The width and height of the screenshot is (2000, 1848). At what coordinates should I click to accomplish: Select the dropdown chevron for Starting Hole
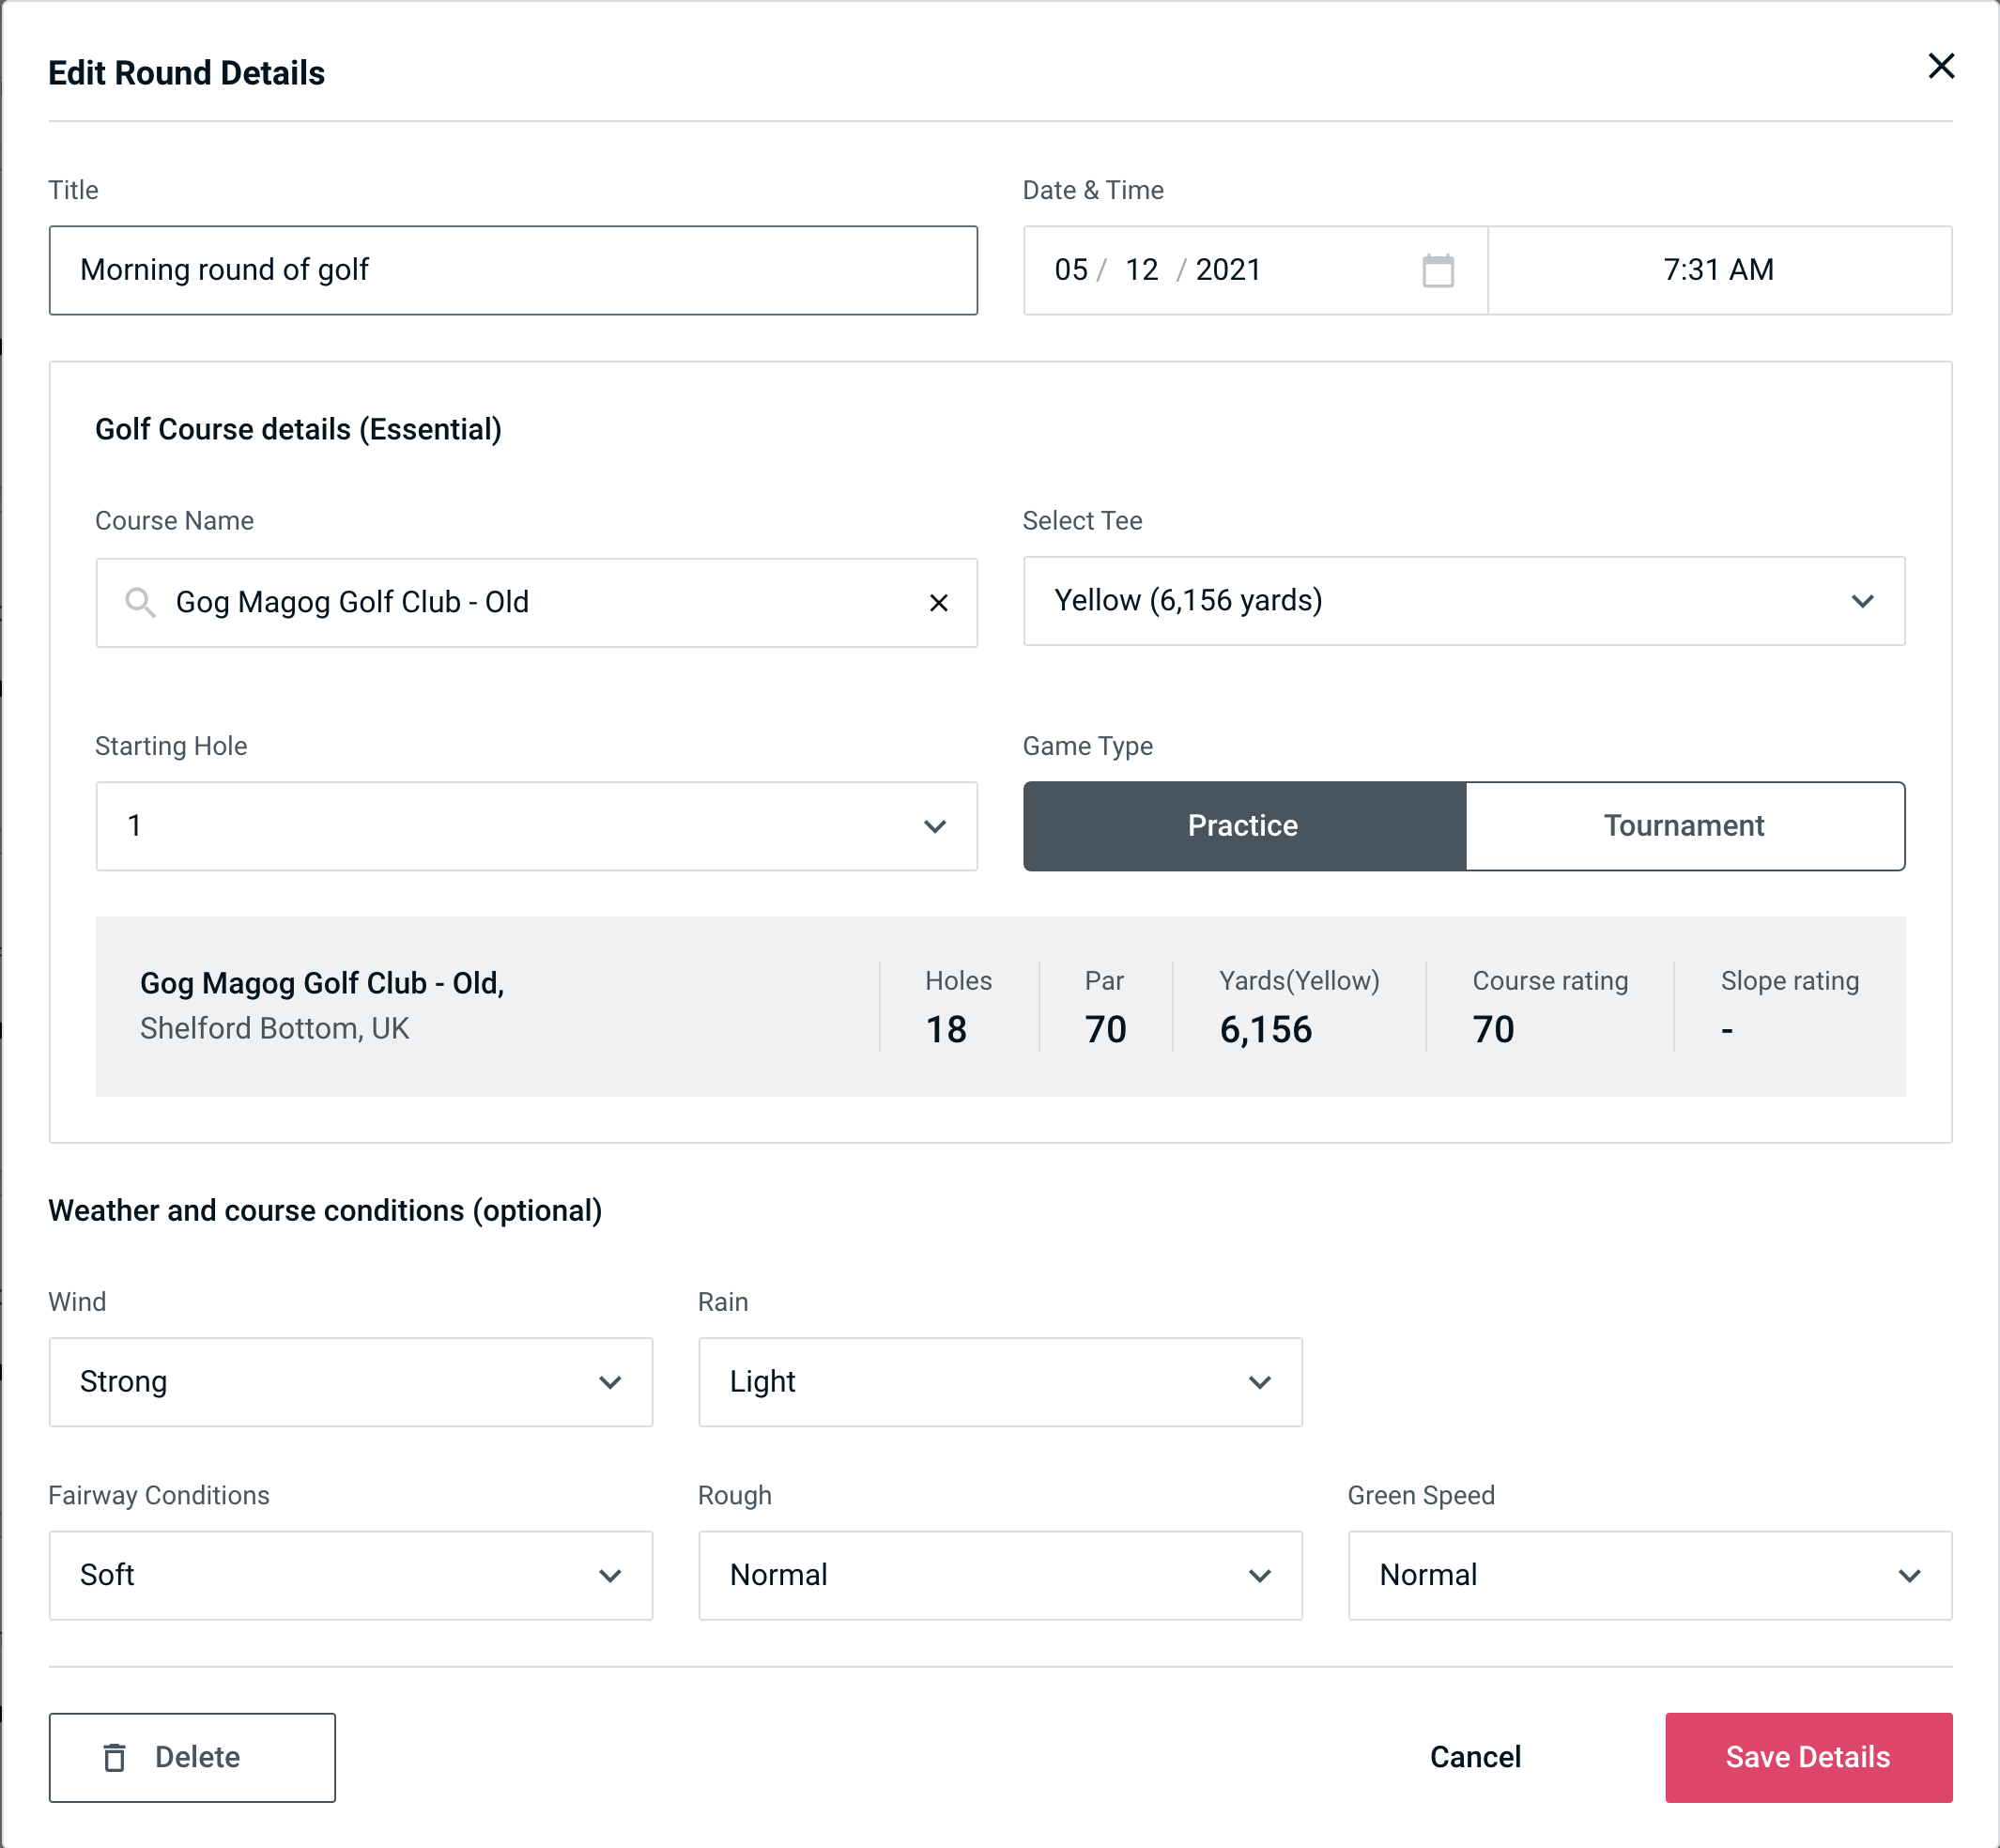[935, 825]
